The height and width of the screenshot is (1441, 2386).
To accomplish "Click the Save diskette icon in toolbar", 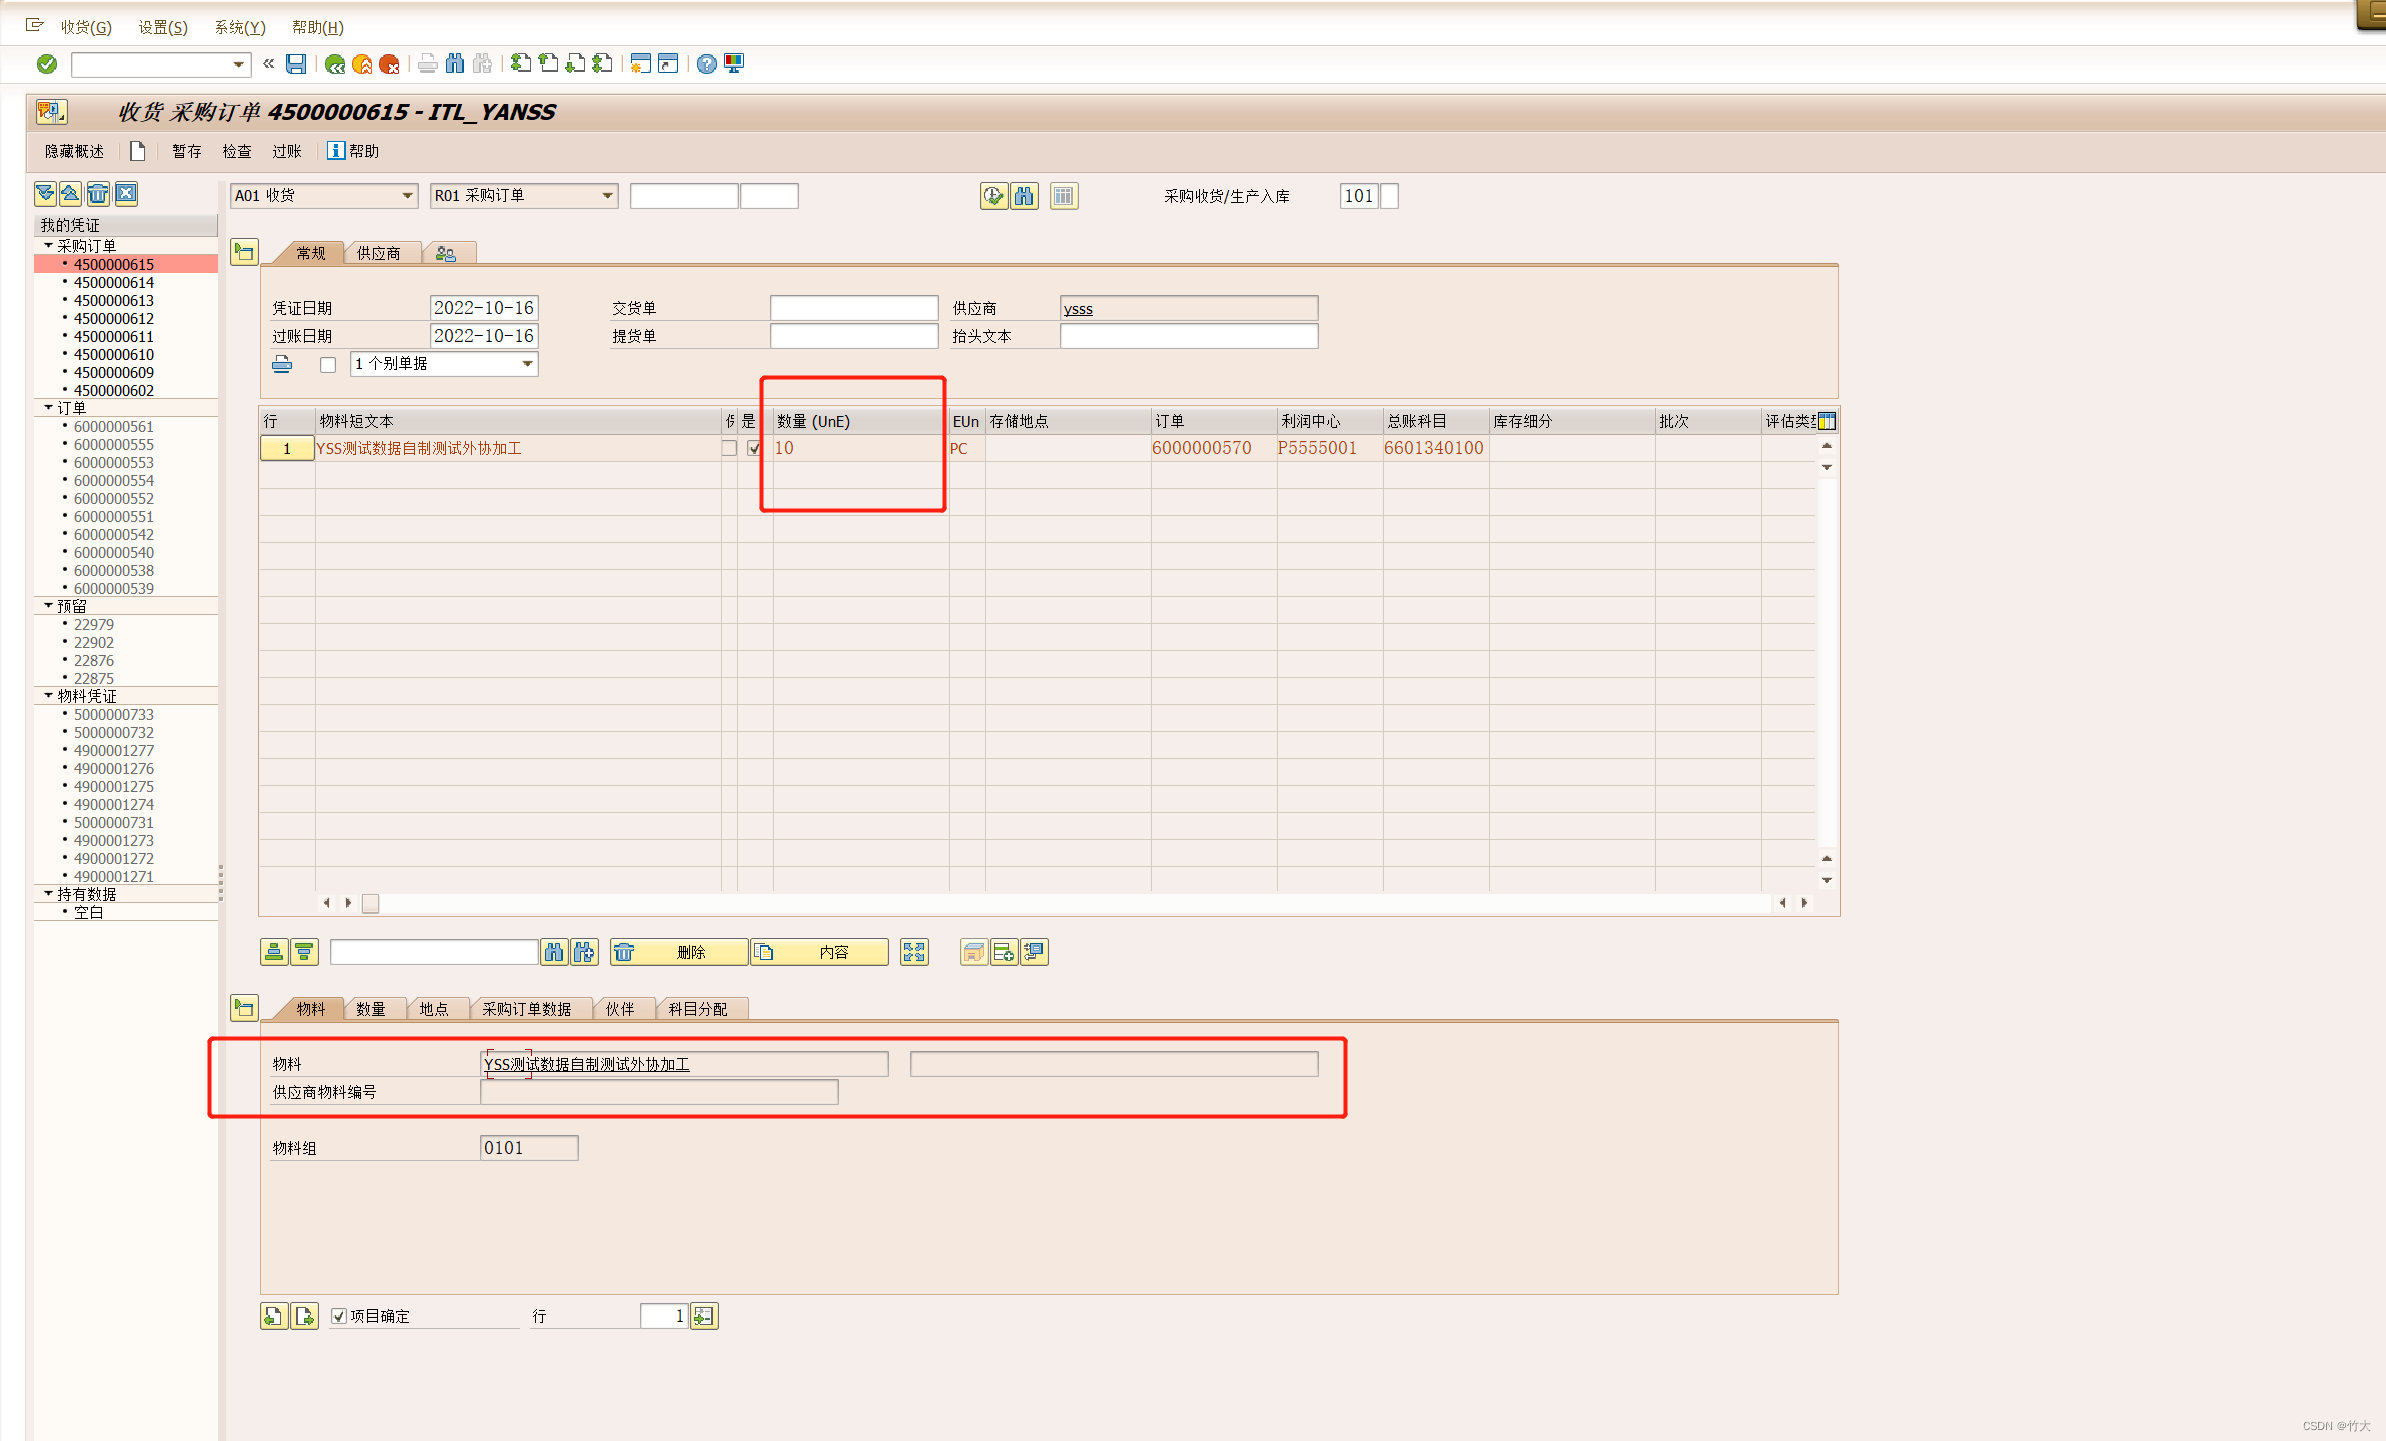I will tap(296, 64).
